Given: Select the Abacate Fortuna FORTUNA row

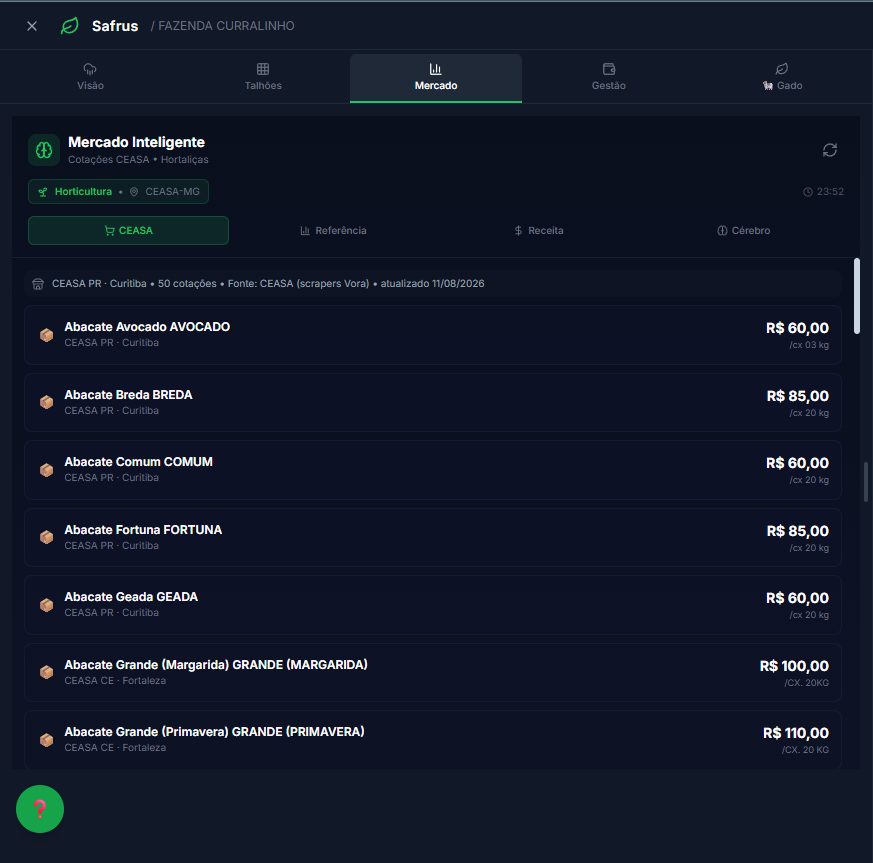Looking at the screenshot, I should tap(433, 537).
